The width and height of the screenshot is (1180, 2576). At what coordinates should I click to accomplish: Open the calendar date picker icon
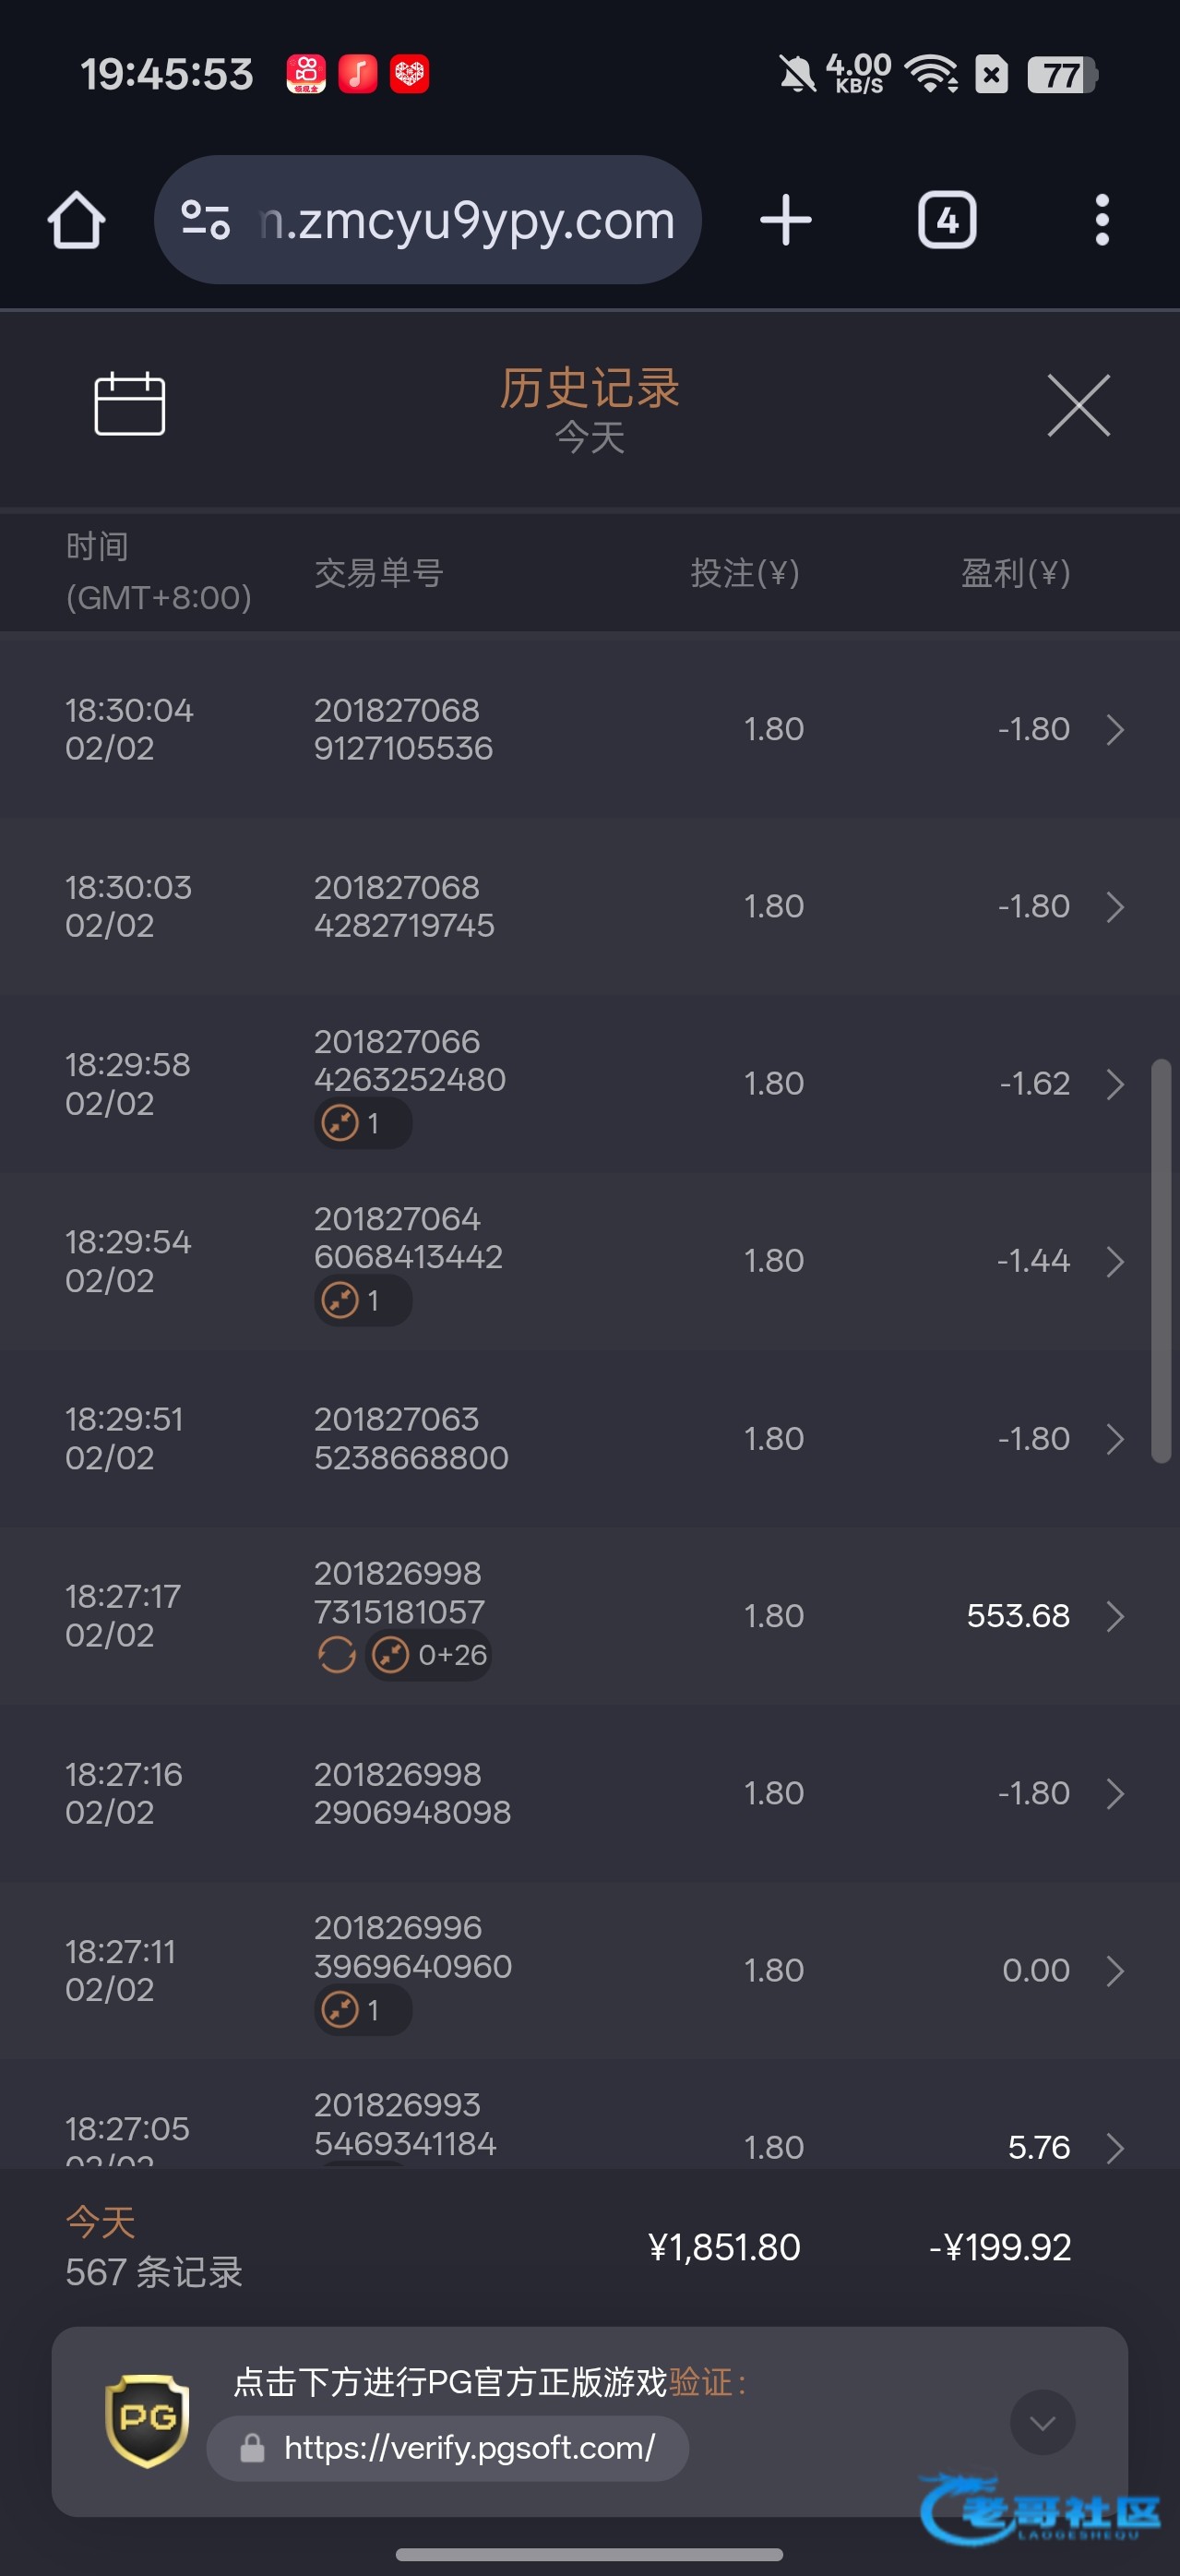129,404
